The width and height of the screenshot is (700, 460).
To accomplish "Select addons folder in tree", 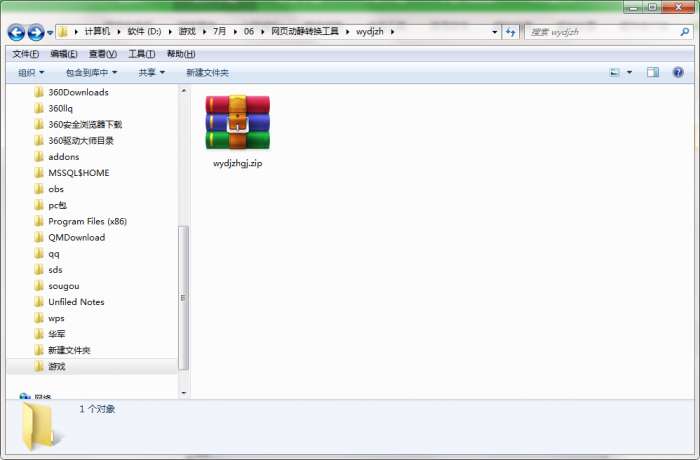I will tap(63, 157).
